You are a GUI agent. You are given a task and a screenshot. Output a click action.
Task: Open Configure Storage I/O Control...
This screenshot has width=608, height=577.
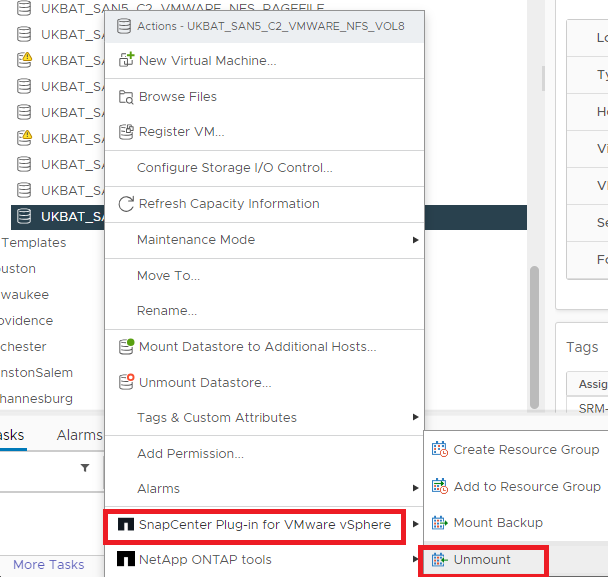(264, 168)
